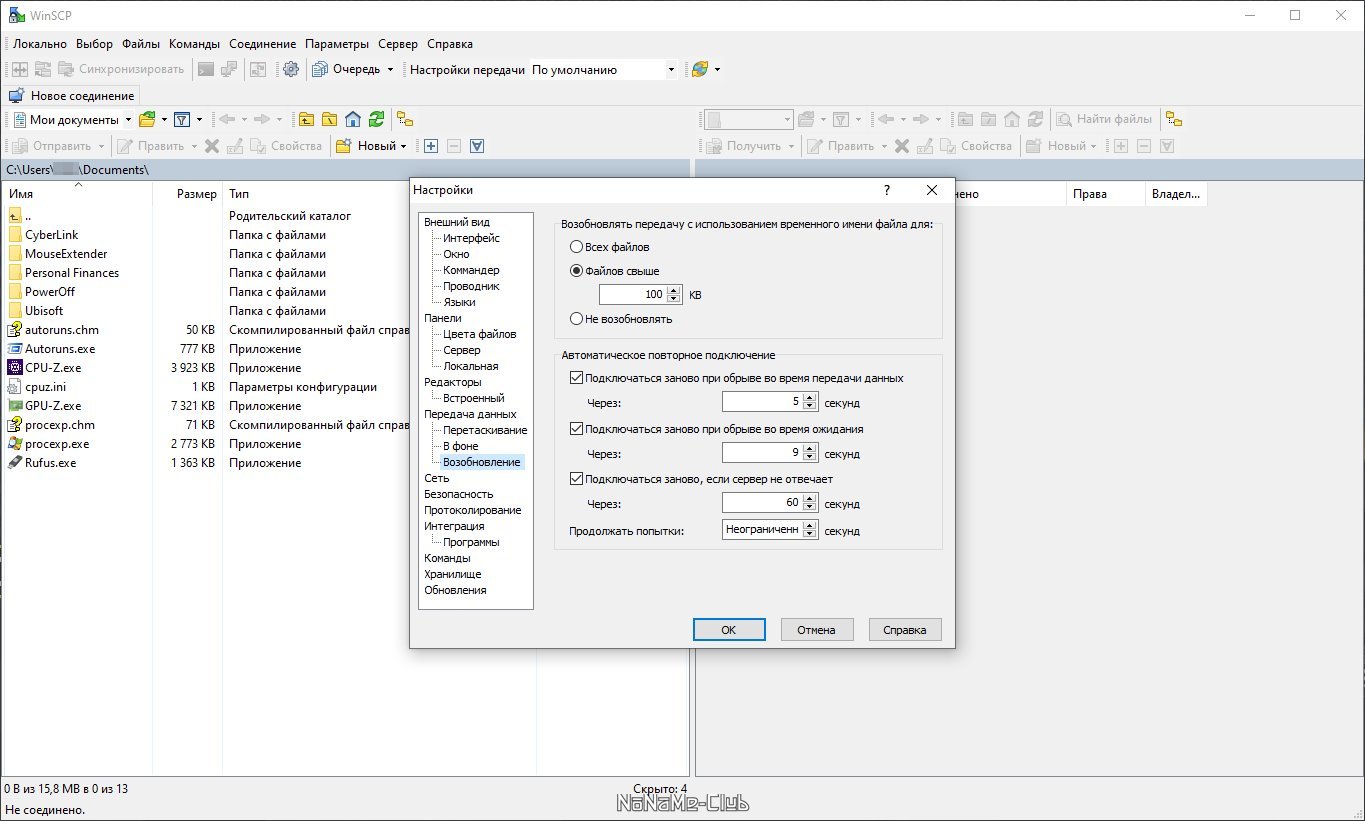Screen dimensions: 1365x821
Task: Sort local files by Имя column header
Action: (x=77, y=194)
